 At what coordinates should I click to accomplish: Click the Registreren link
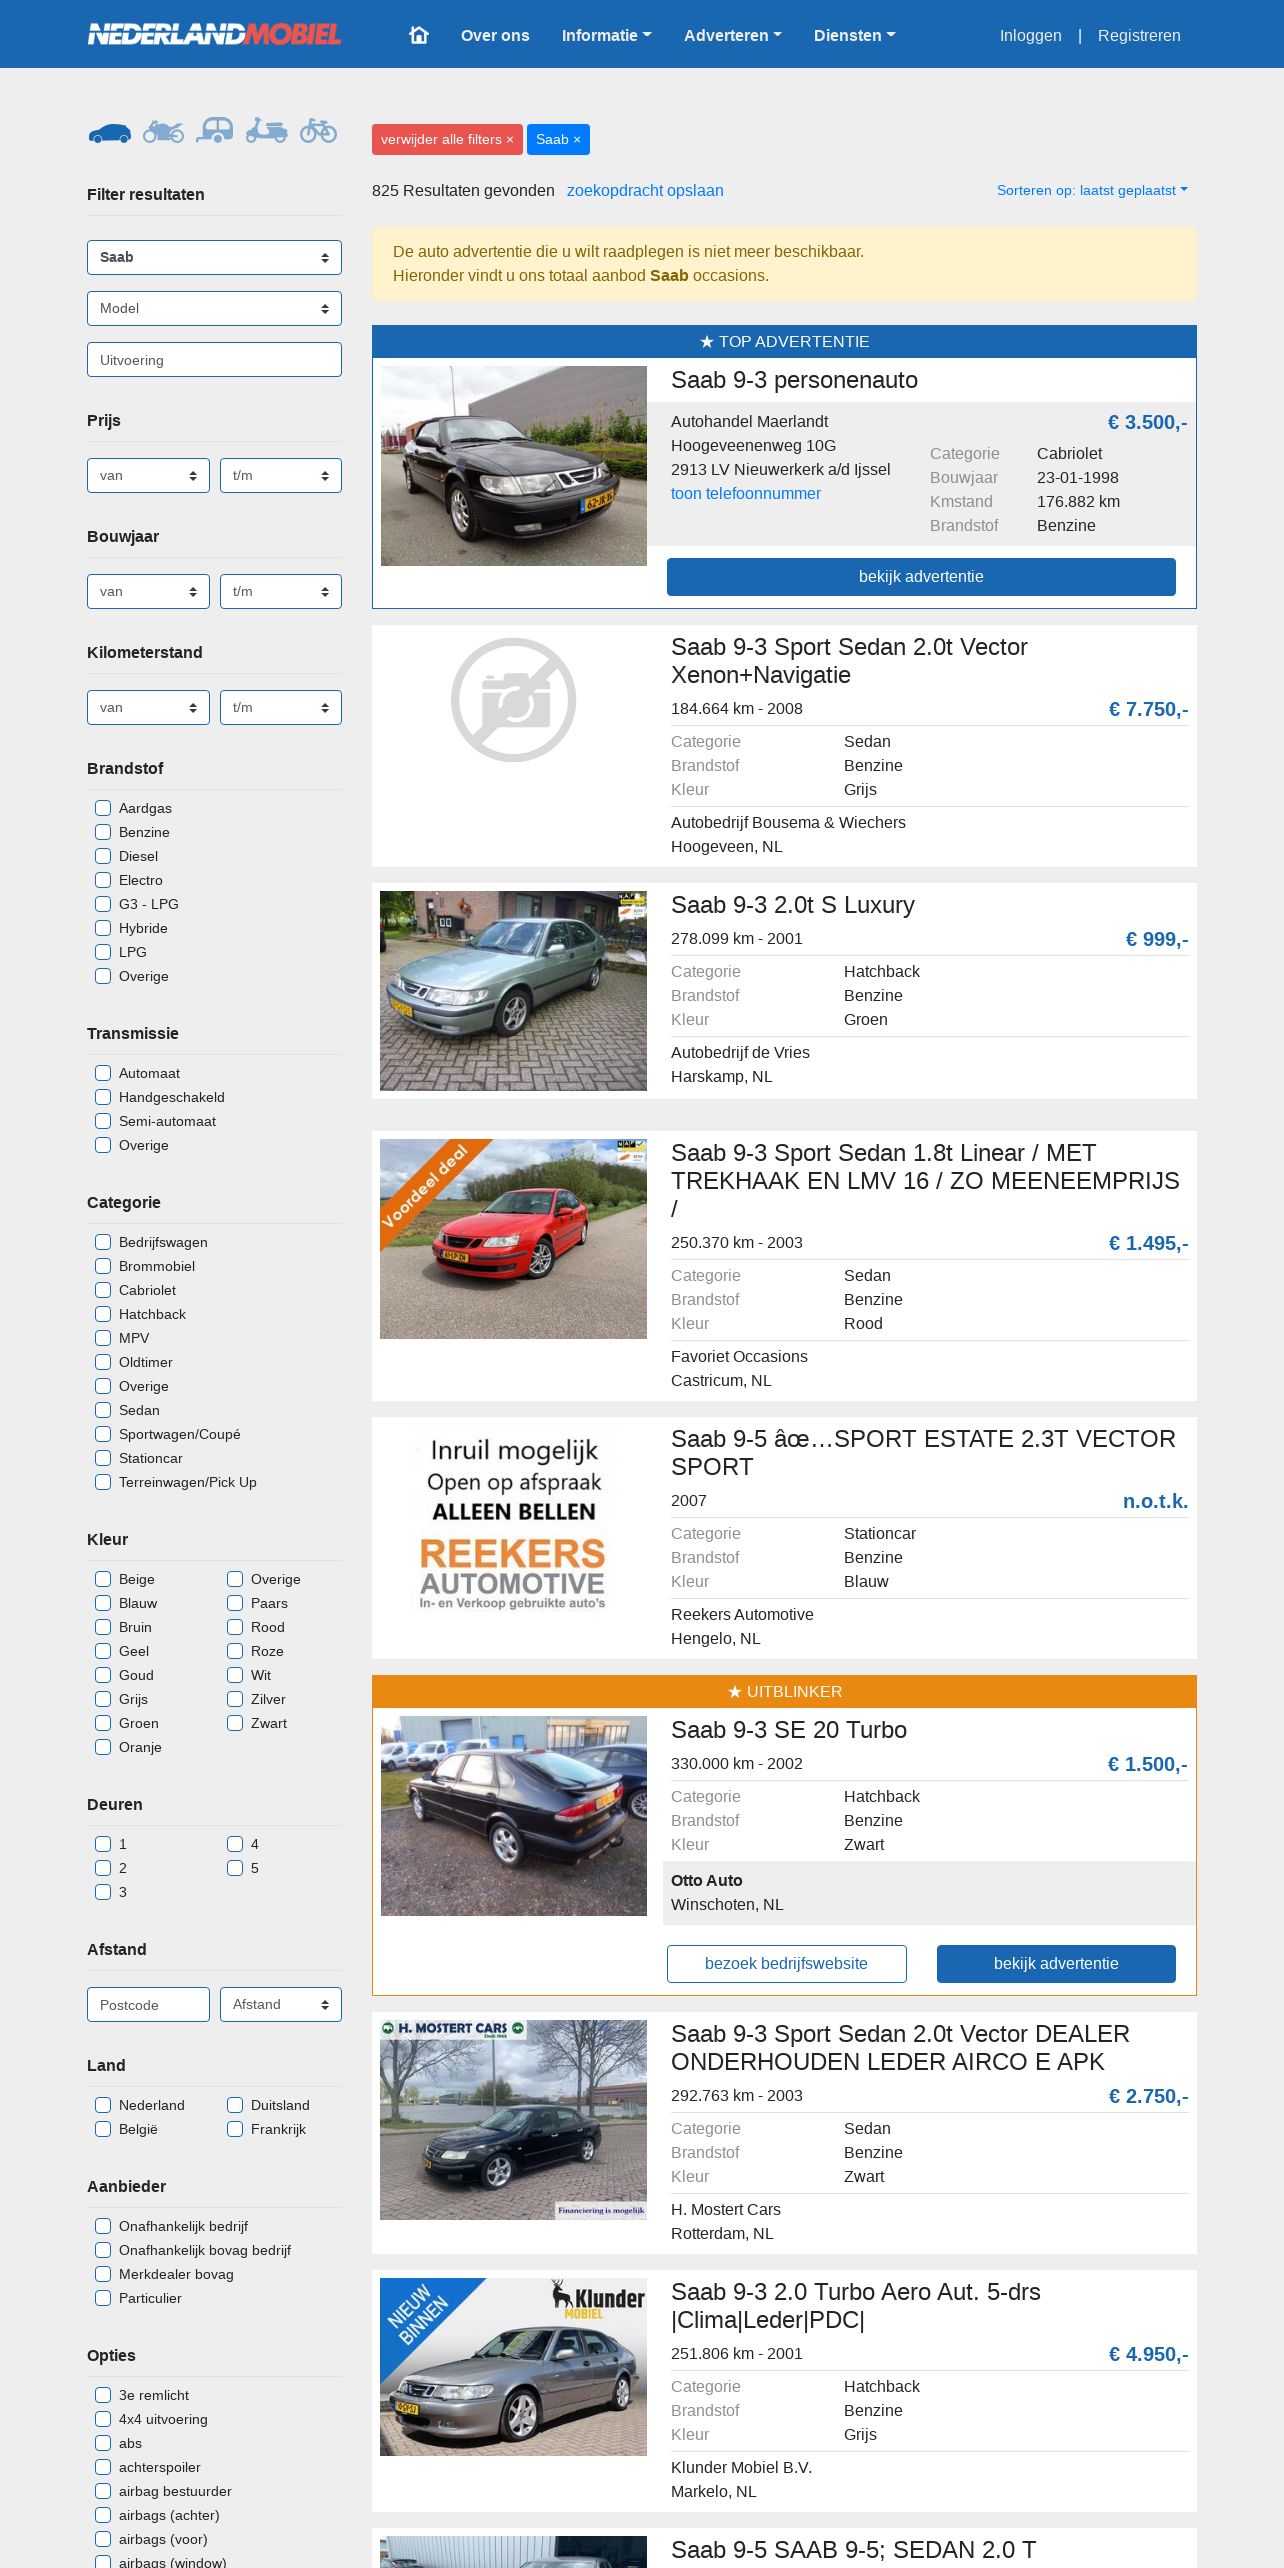point(1139,36)
